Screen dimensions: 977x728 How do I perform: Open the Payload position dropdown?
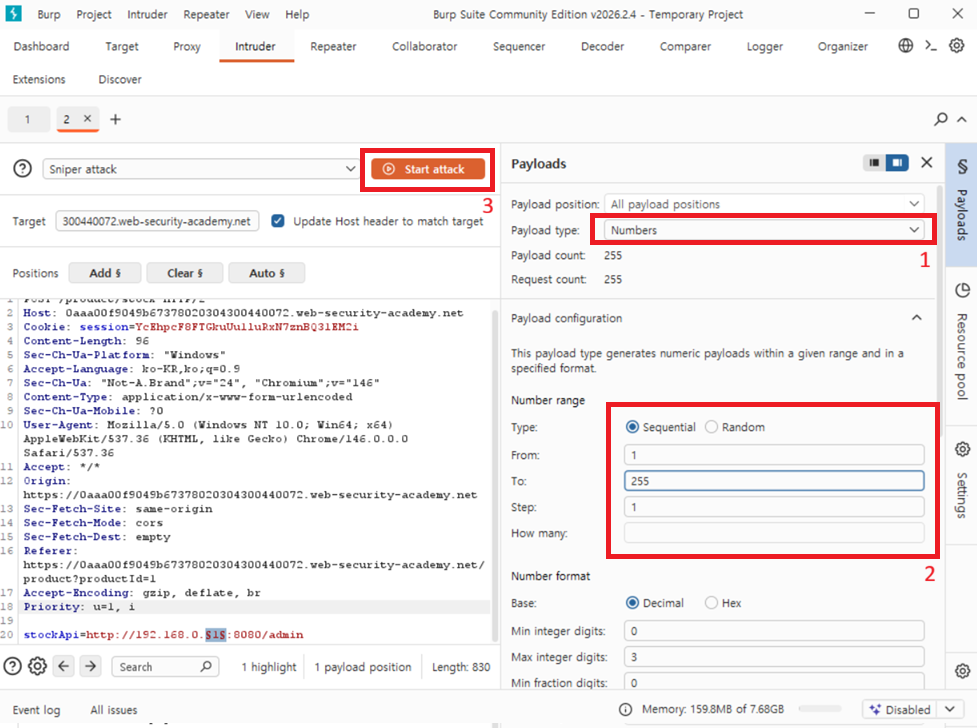click(764, 204)
